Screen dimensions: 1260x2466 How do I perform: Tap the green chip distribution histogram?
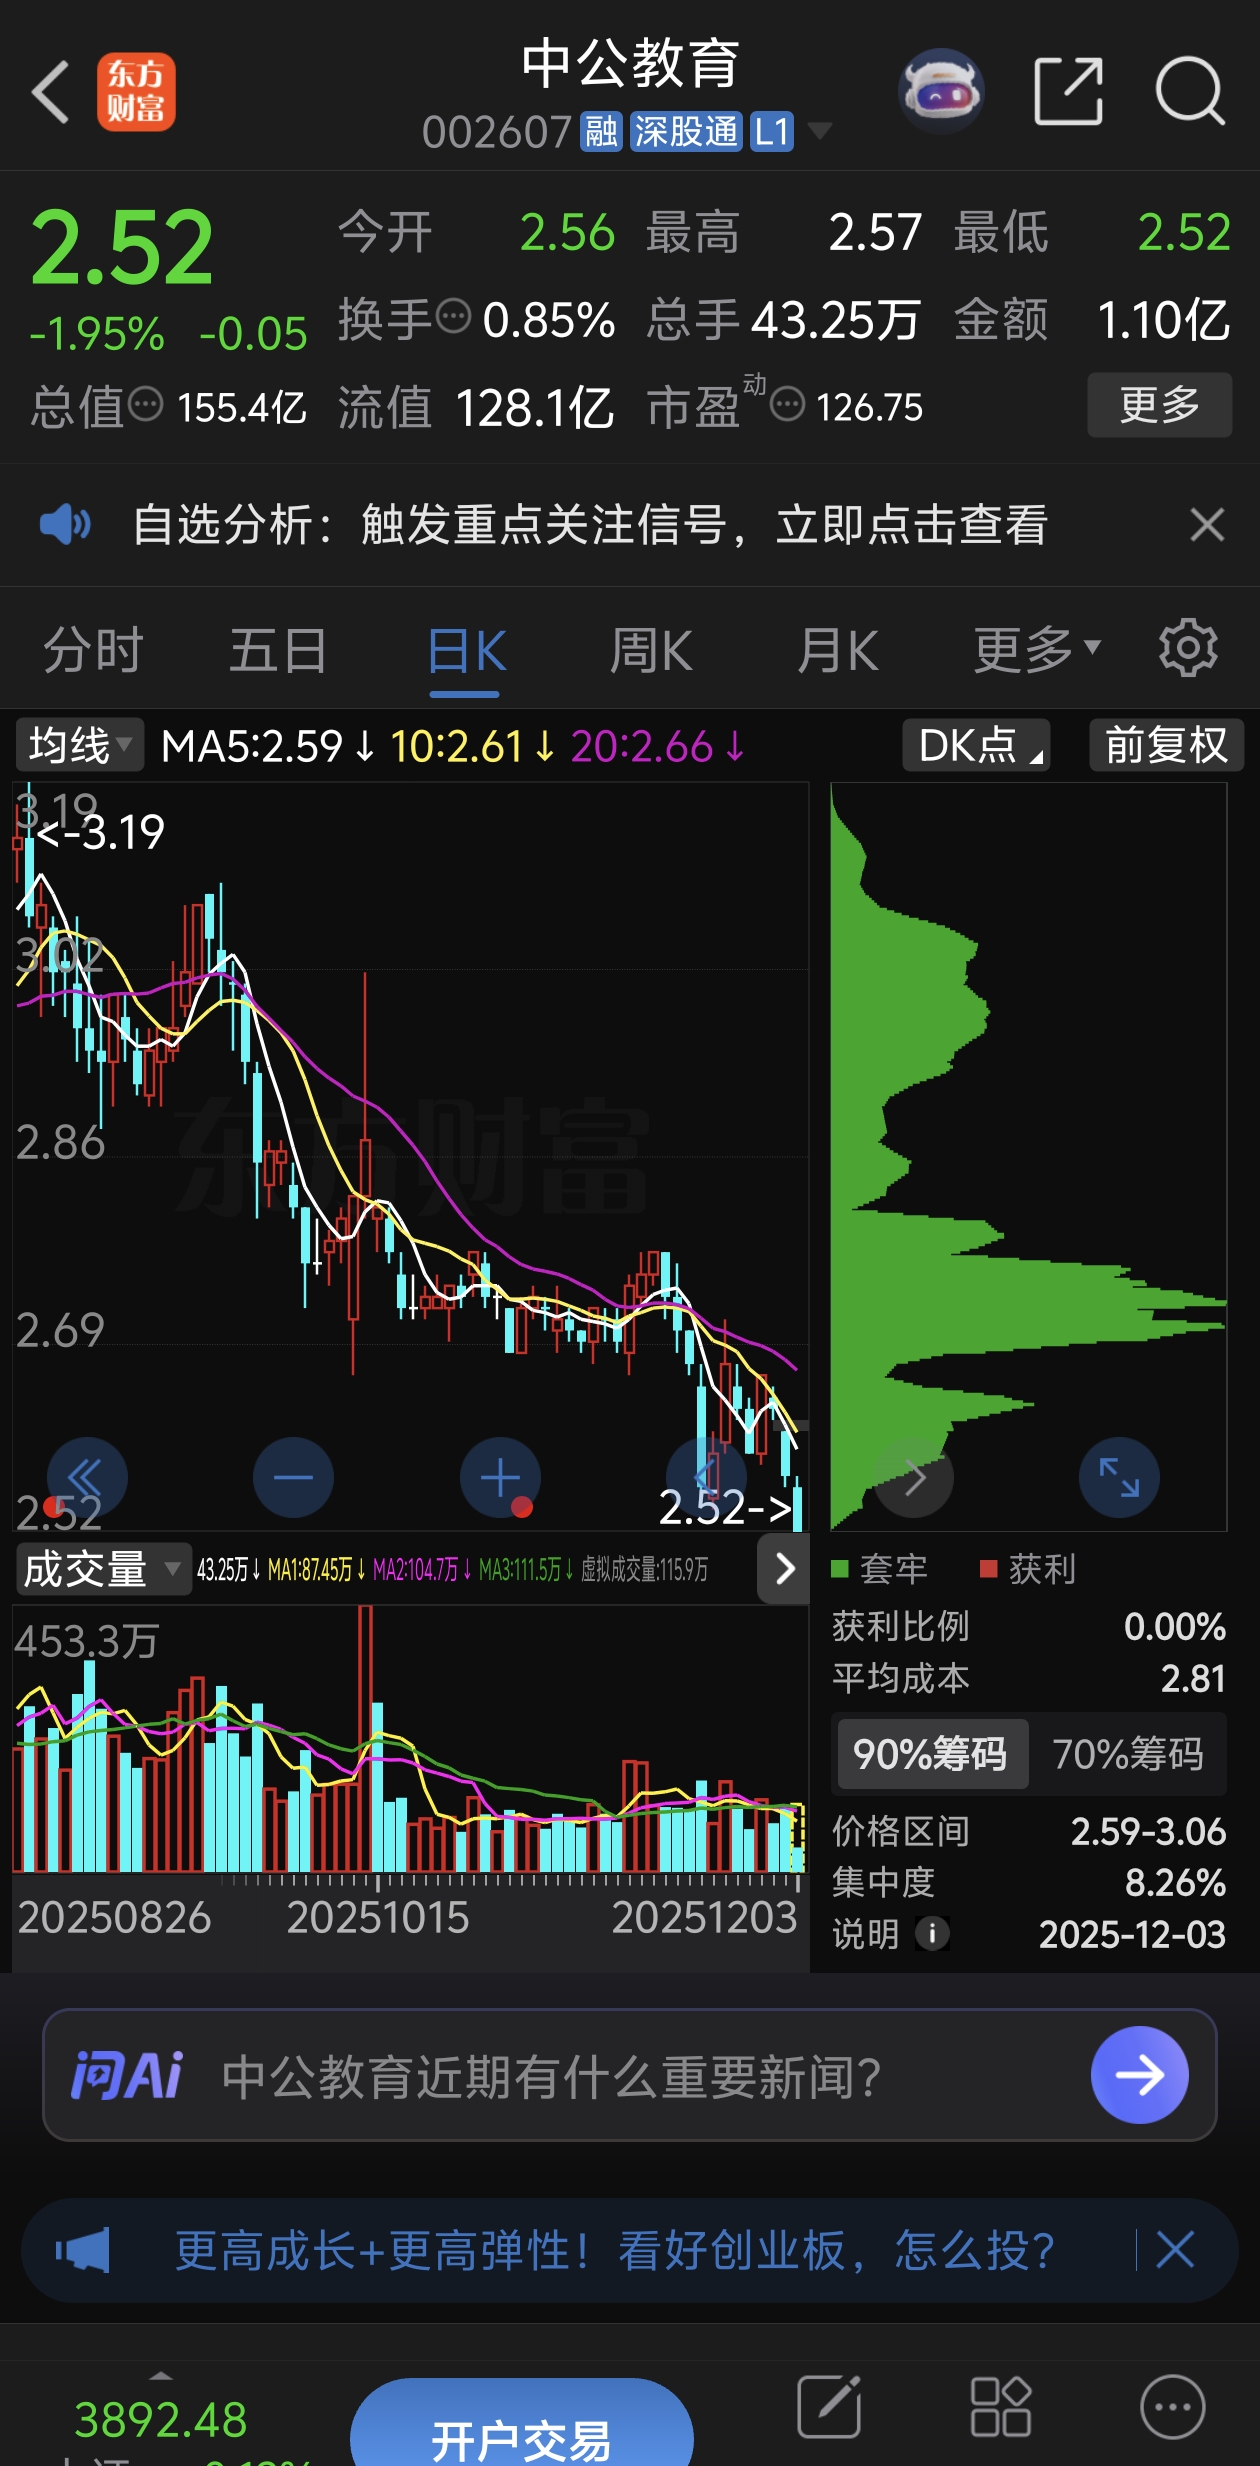(1029, 1156)
